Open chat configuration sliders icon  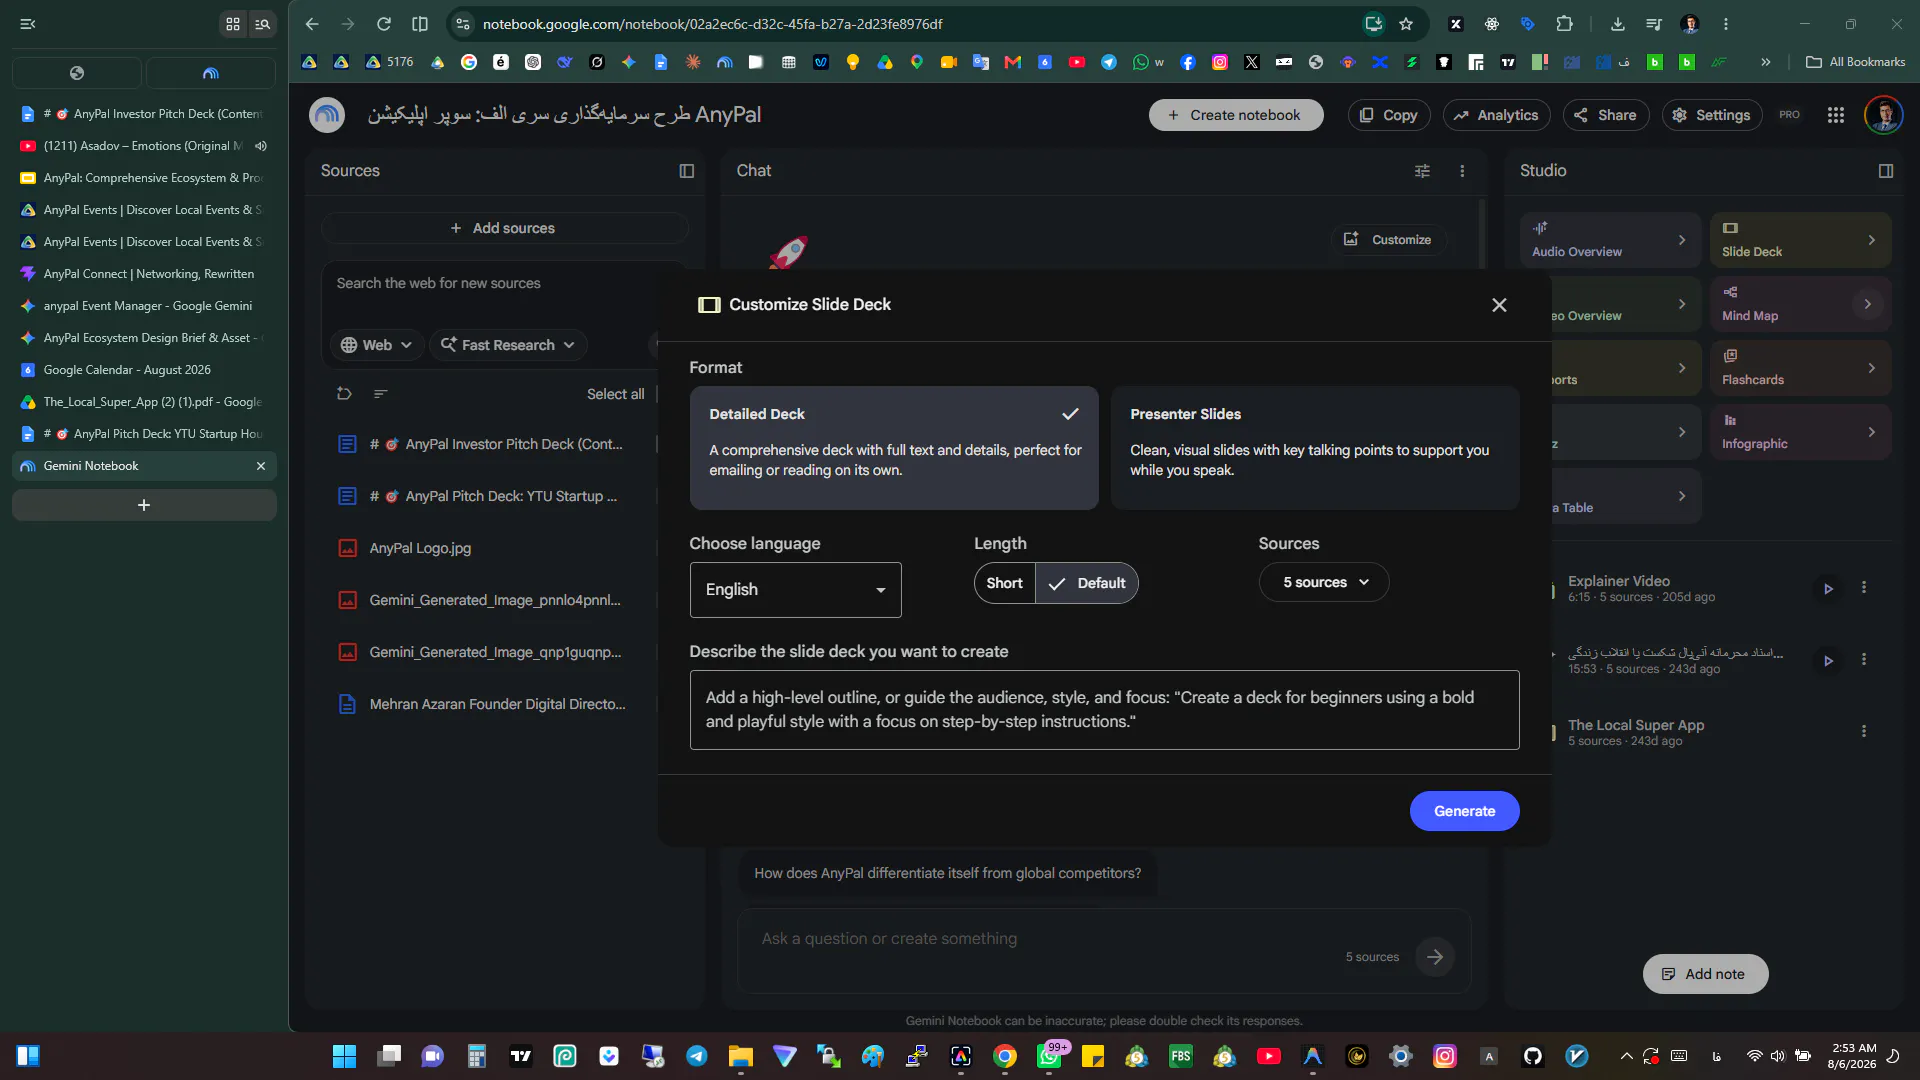pyautogui.click(x=1422, y=171)
